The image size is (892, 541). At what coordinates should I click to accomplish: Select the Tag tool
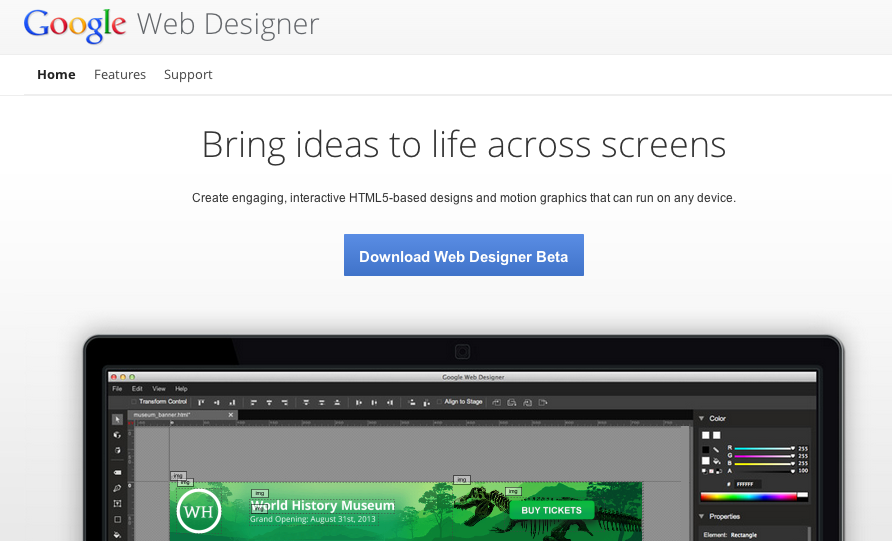tap(117, 472)
